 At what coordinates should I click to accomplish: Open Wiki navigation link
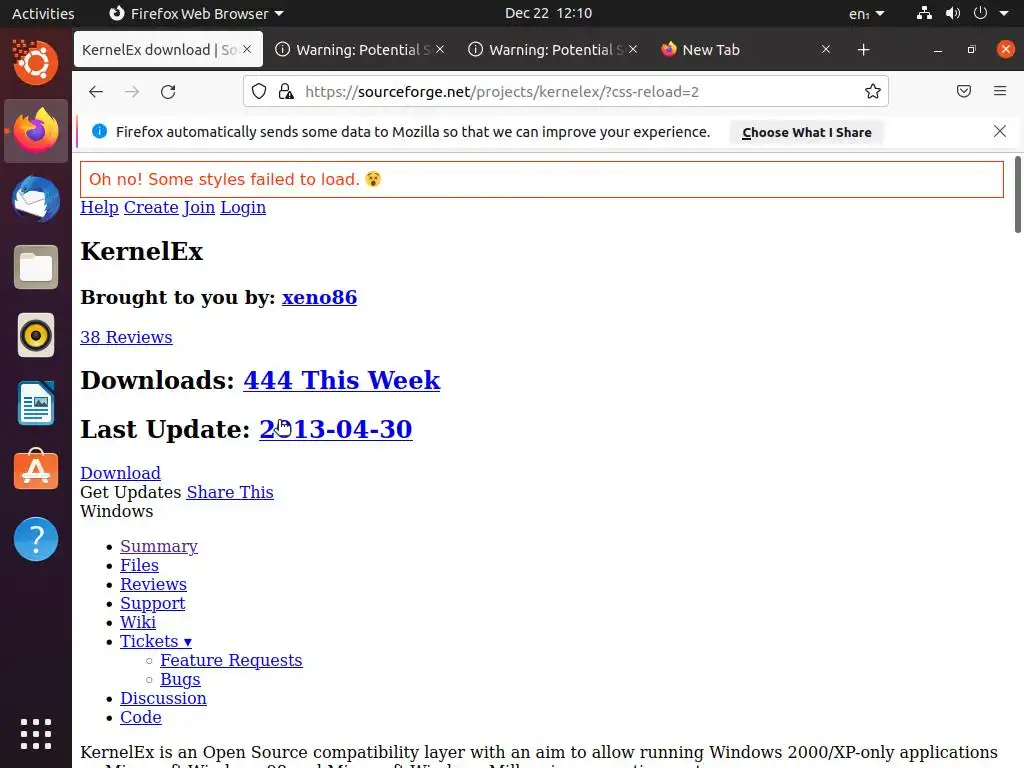coord(138,622)
